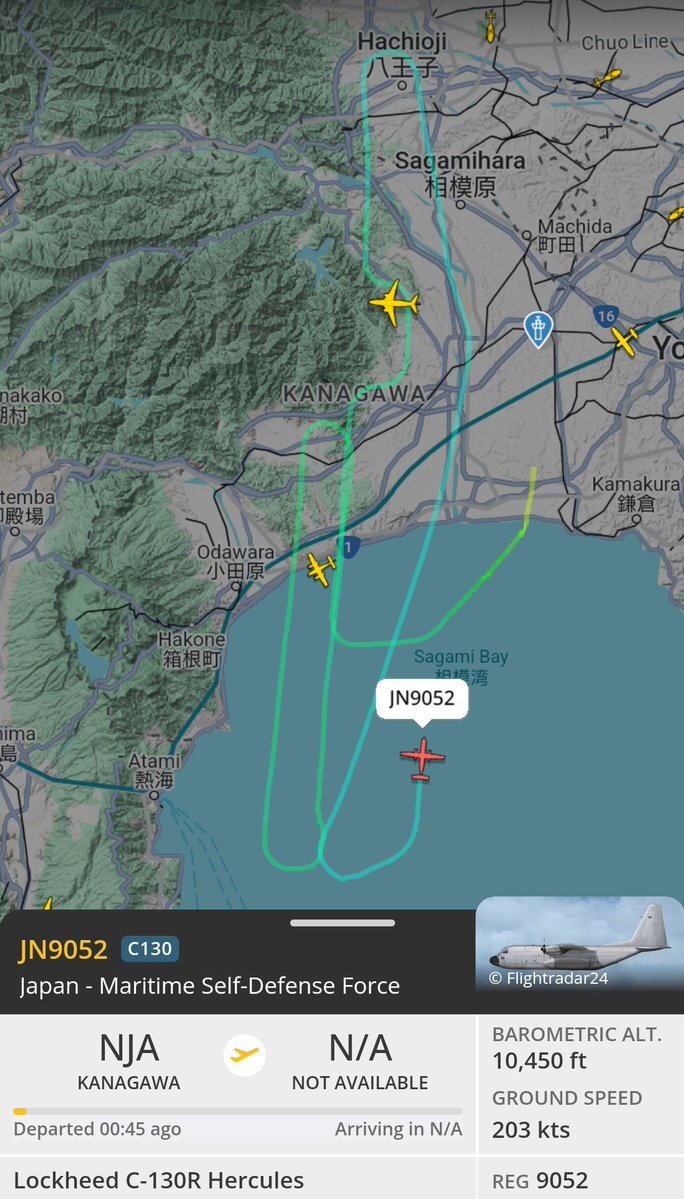Select the yellow propeller plane near Odawara
684x1199 pixels.
tap(322, 569)
